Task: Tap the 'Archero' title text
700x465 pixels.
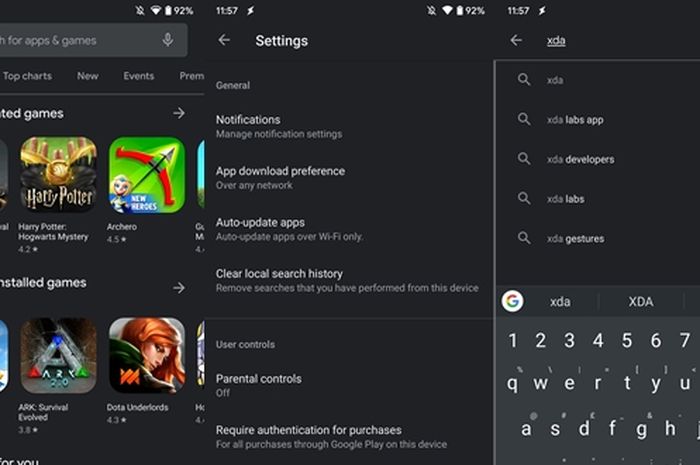Action: (x=121, y=227)
